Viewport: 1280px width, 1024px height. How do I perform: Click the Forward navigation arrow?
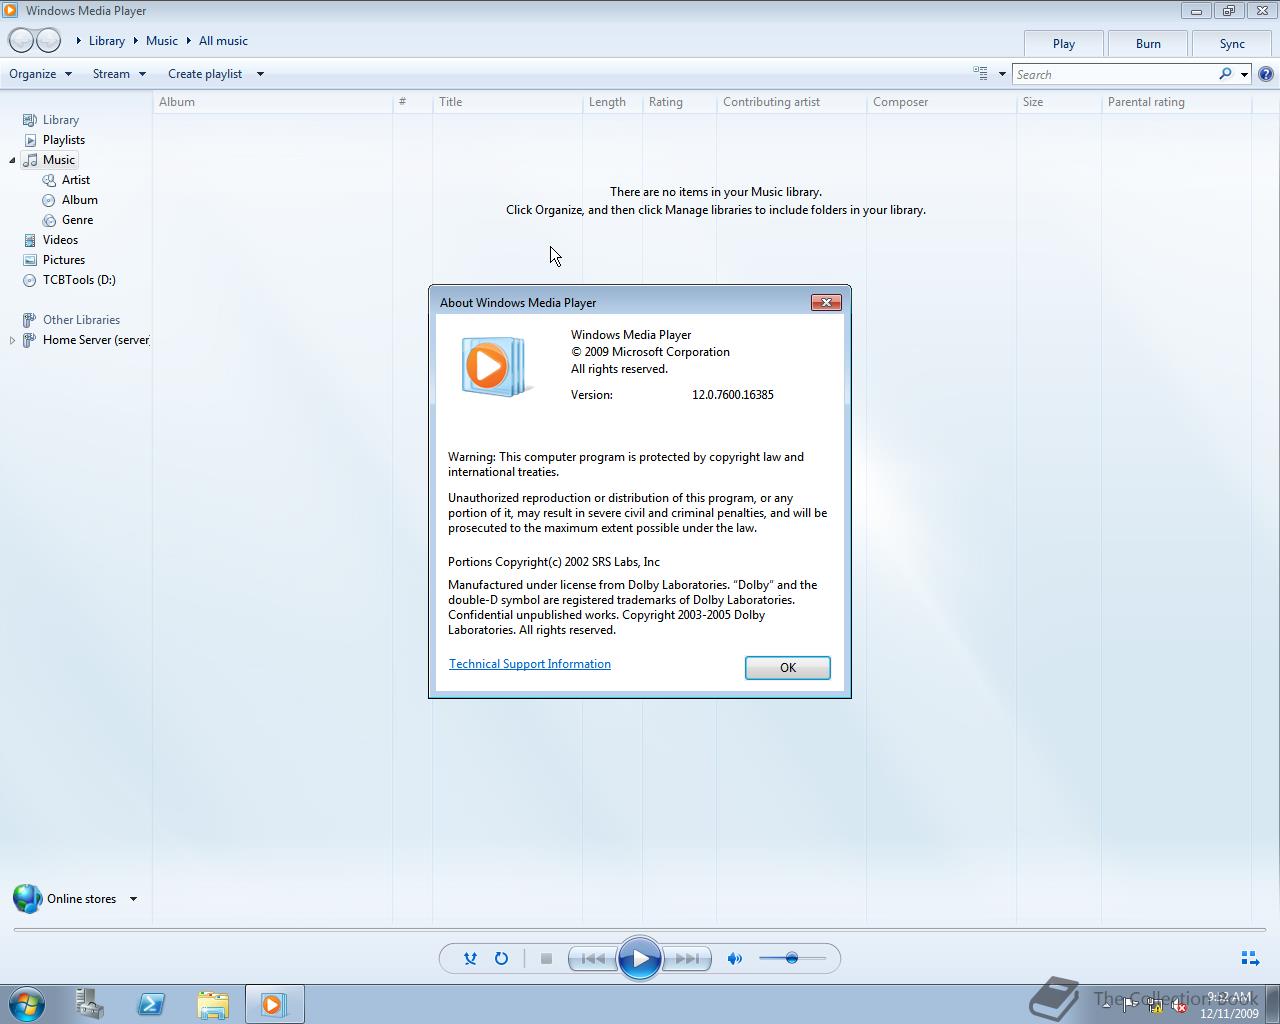point(48,41)
